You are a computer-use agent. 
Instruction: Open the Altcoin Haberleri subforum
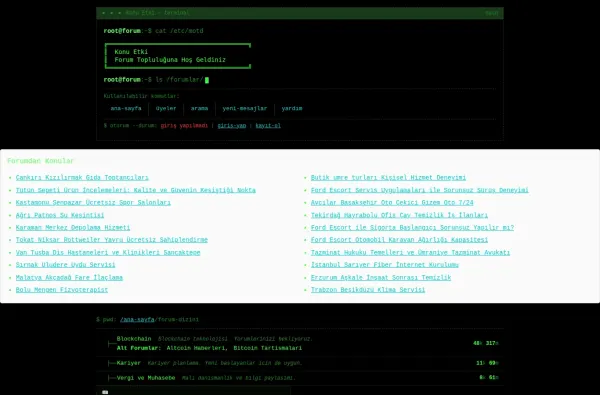tap(196, 348)
